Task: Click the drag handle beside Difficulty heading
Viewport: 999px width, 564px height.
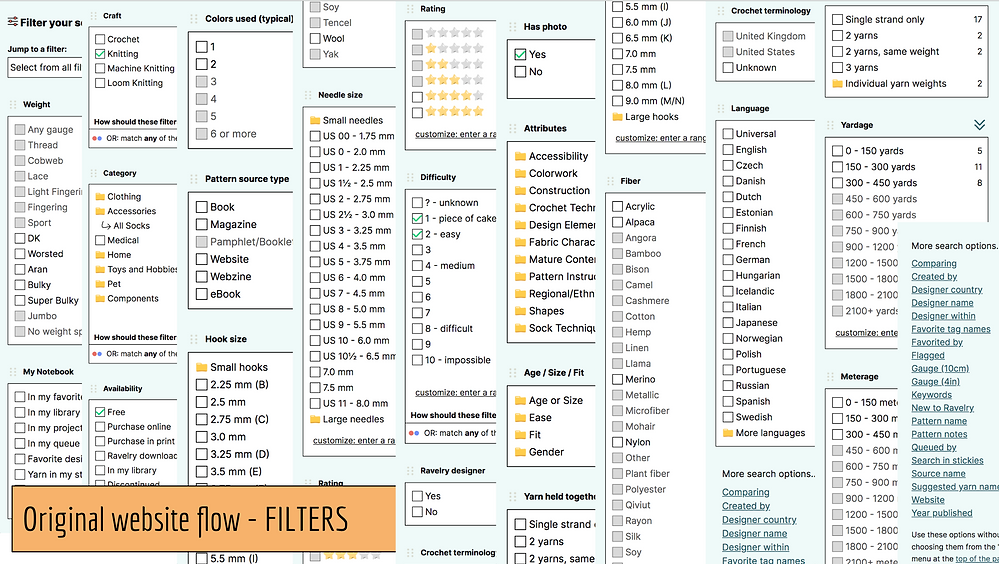Action: point(409,178)
